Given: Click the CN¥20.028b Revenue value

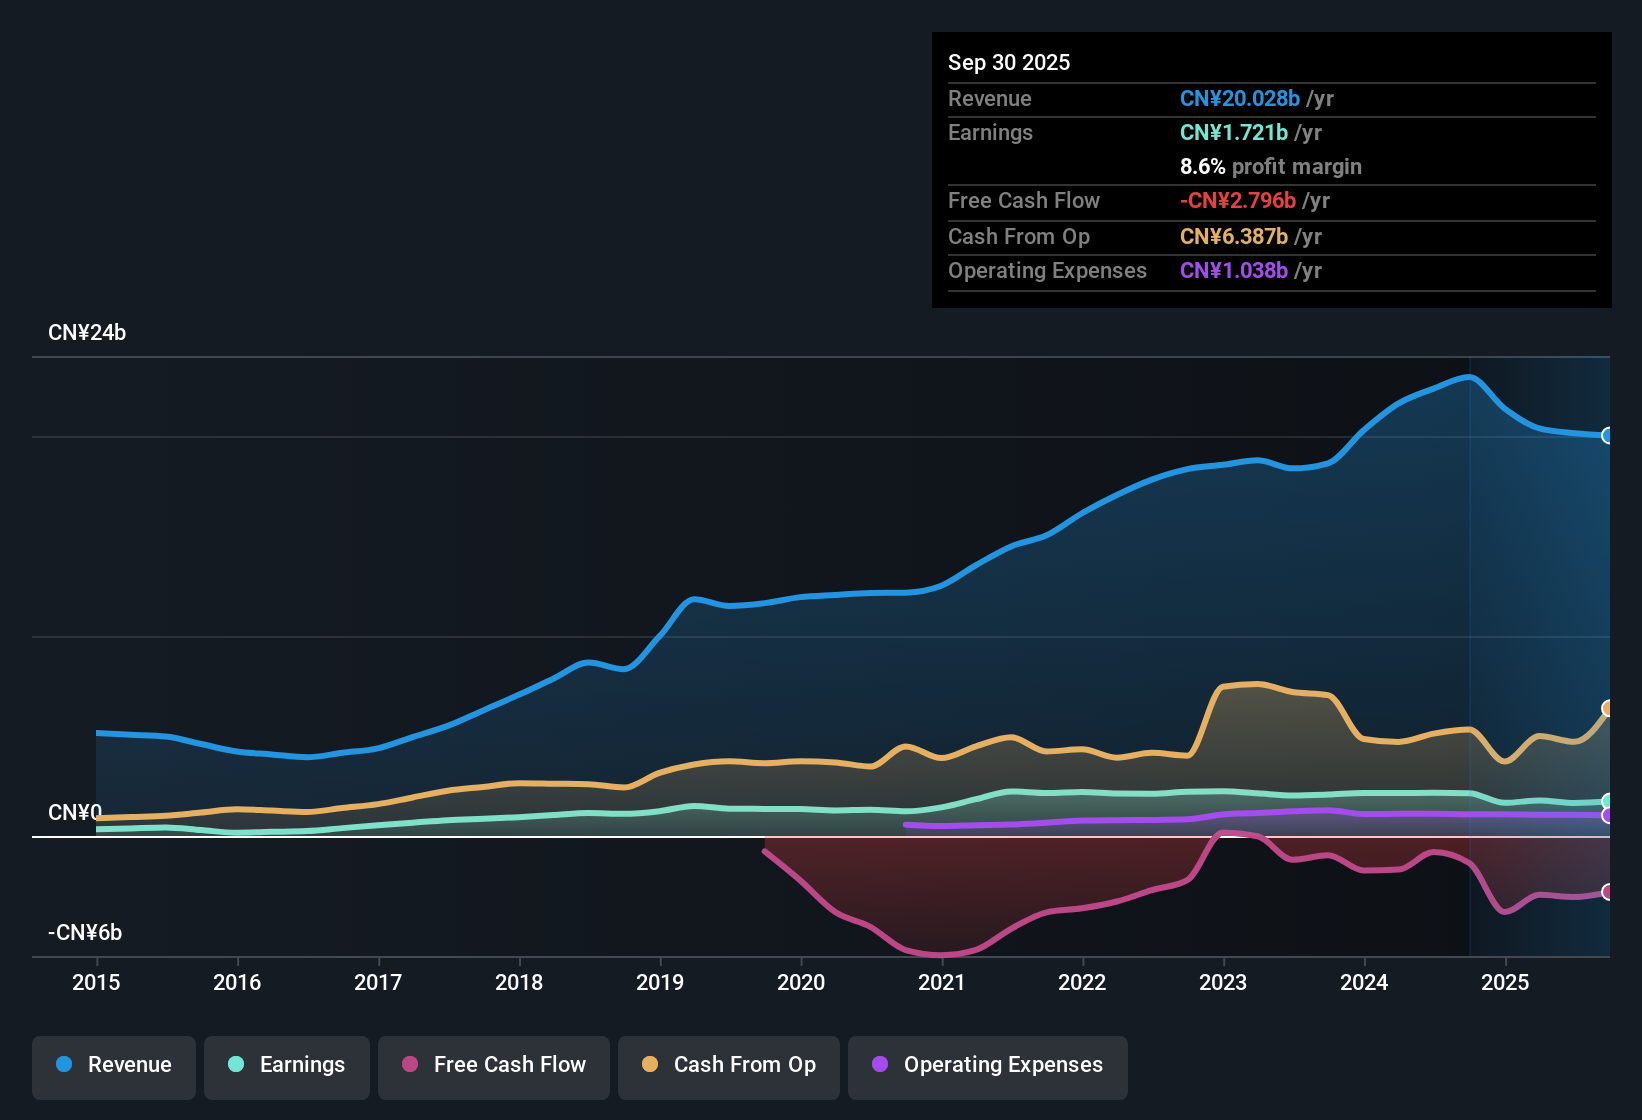Looking at the screenshot, I should click(1240, 98).
